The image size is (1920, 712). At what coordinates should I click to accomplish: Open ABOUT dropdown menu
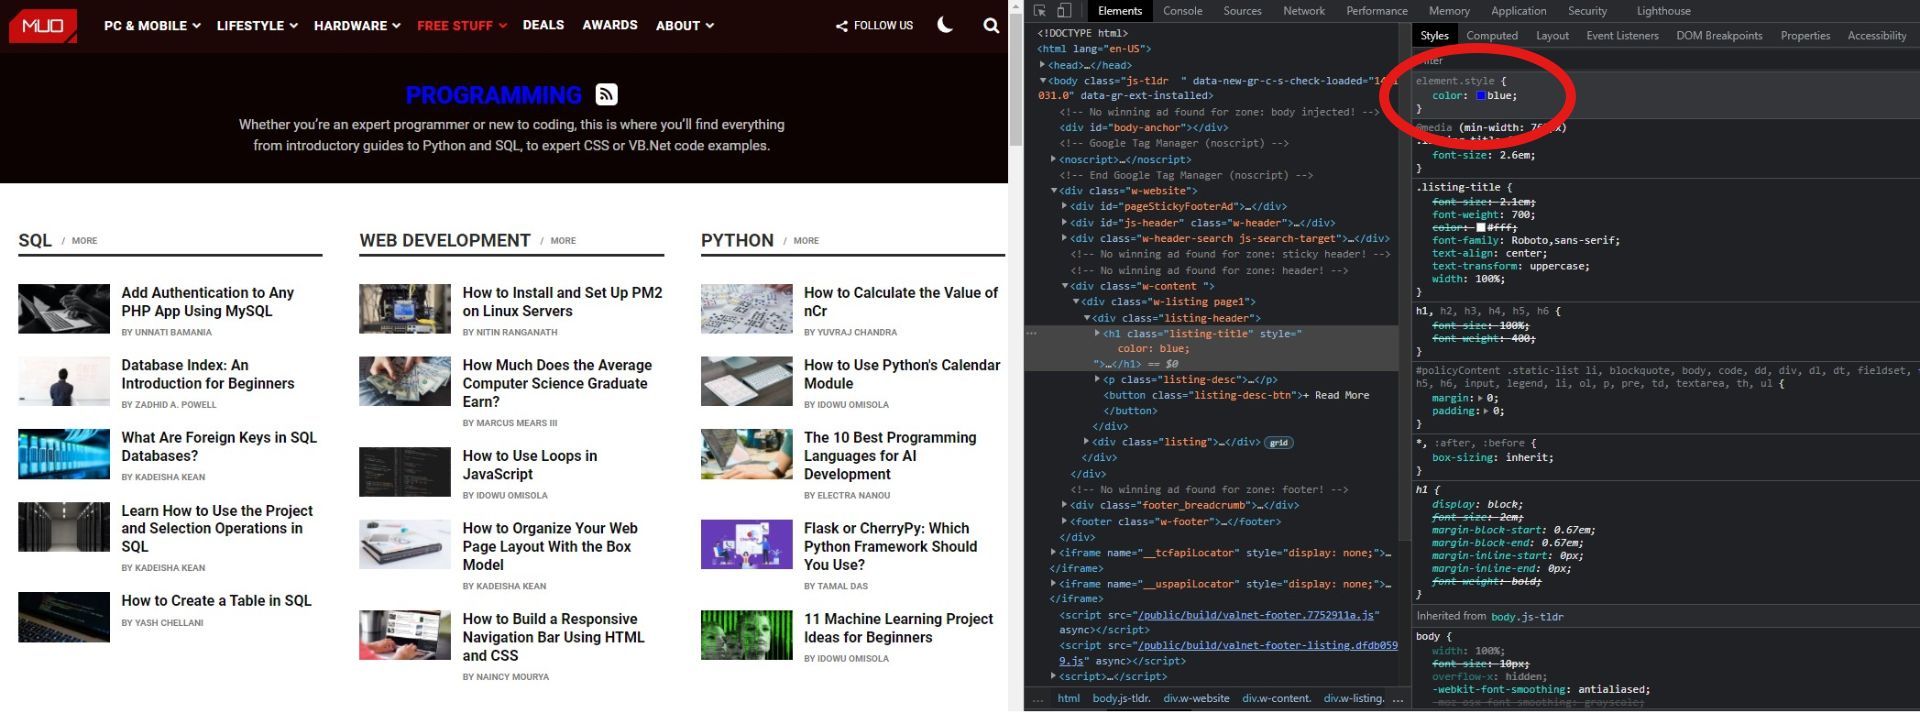[685, 26]
